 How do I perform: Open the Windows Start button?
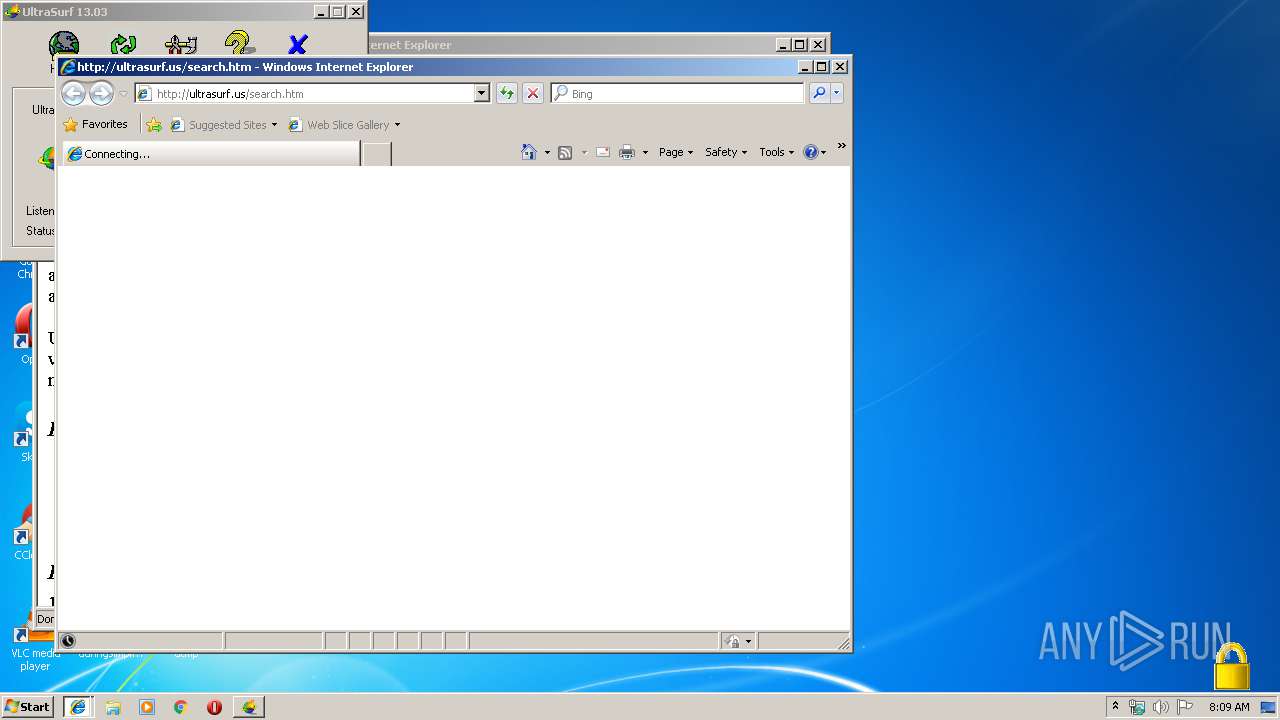(x=27, y=706)
